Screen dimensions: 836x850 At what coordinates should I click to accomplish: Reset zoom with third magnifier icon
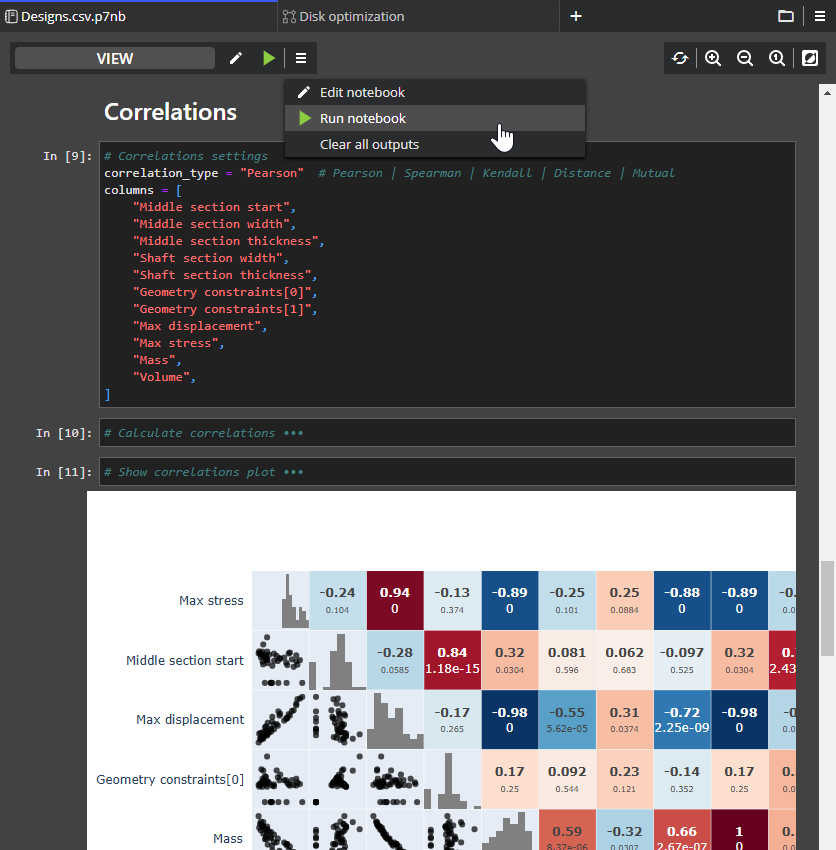point(777,58)
